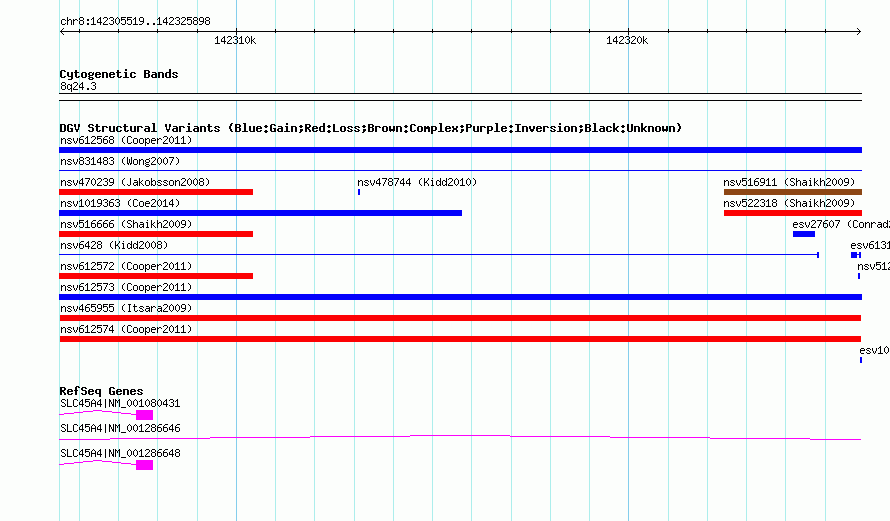Click the nsv522318 (Shaikh2009) label
The image size is (890, 521).
click(789, 203)
